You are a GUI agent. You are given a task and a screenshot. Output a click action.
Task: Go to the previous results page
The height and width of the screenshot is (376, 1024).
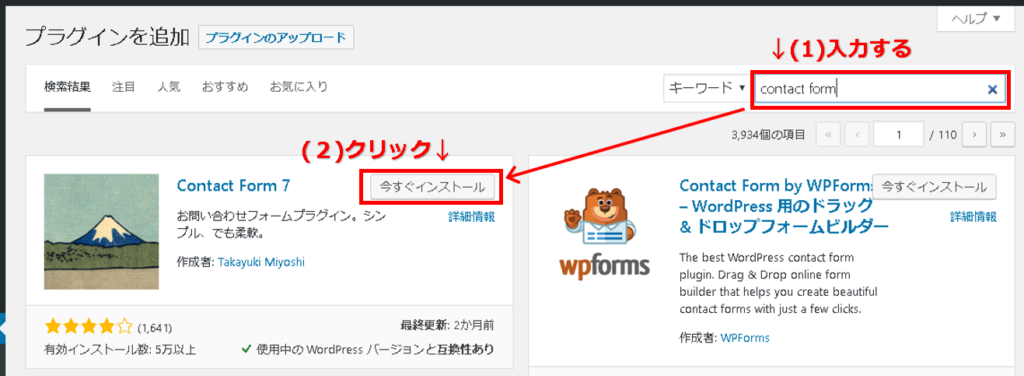tap(856, 134)
